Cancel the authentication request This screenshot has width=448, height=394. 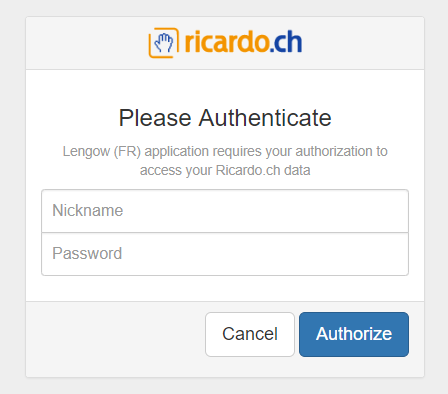tap(250, 334)
